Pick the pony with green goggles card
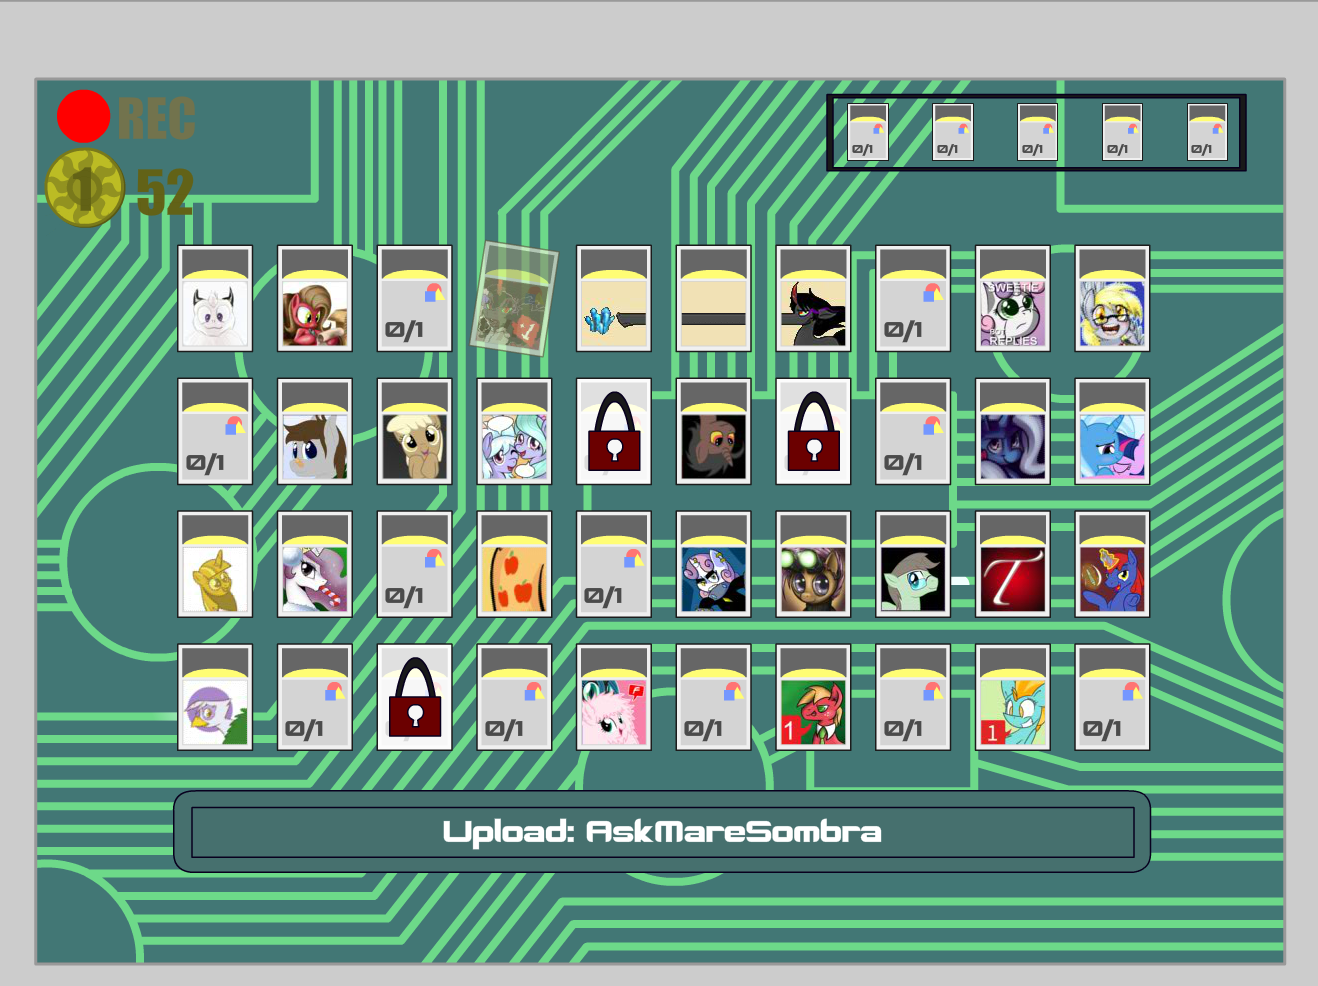 tap(814, 564)
